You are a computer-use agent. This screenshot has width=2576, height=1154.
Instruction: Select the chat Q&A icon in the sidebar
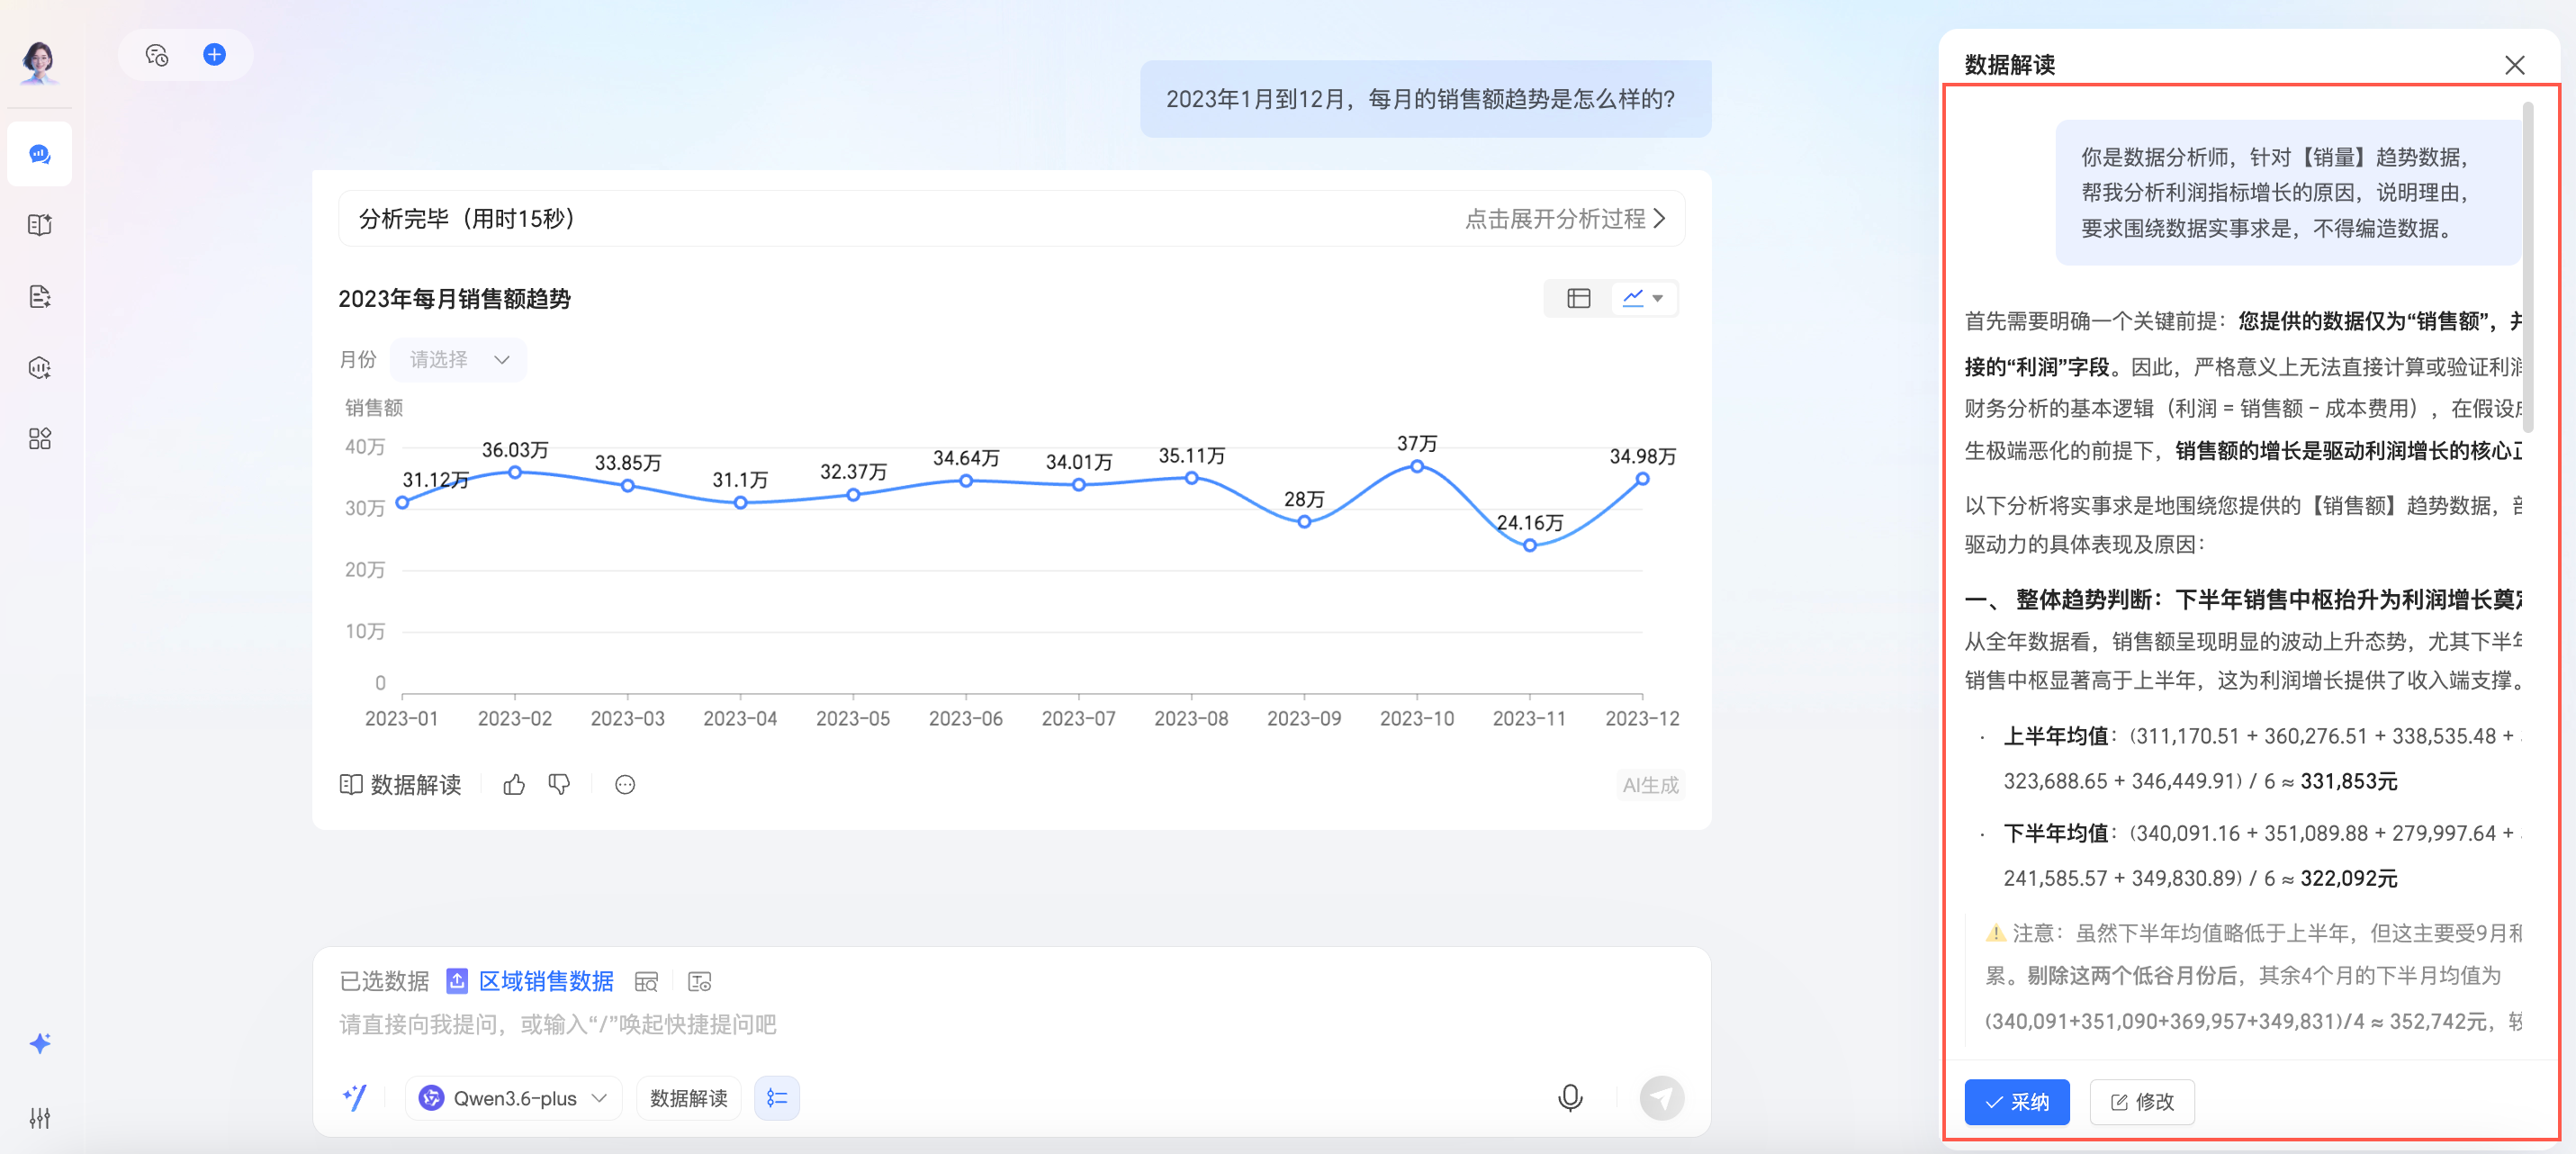coord(40,154)
